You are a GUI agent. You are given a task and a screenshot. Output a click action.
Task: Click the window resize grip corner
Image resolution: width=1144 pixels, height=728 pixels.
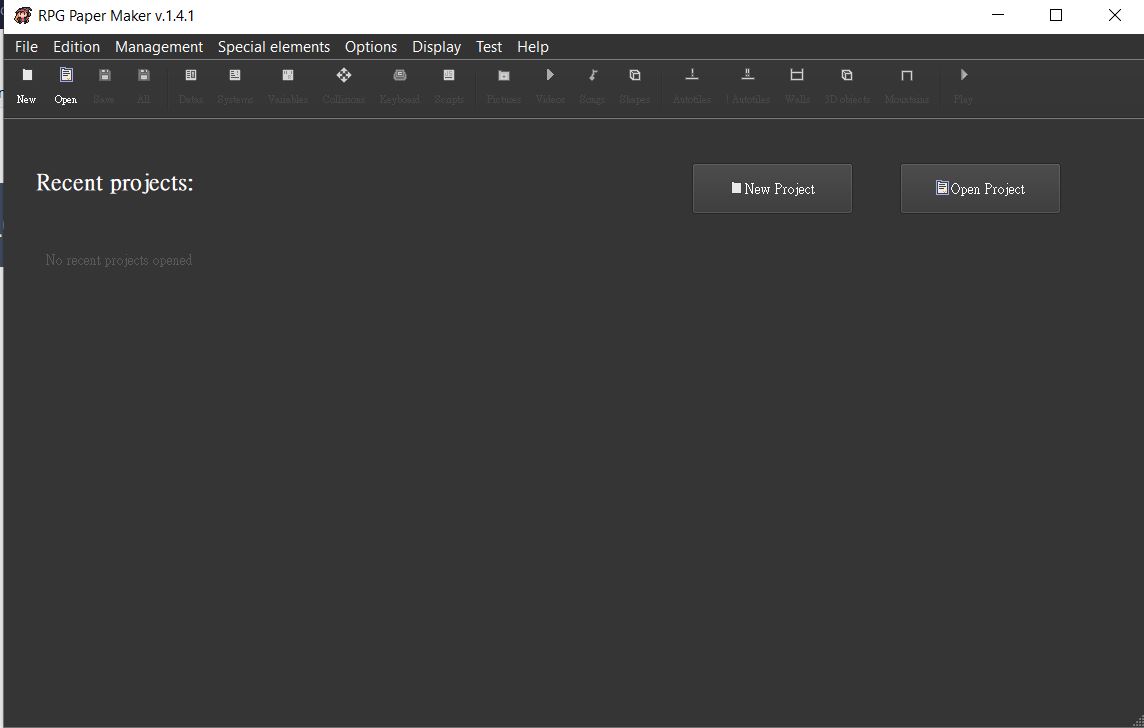click(x=1137, y=721)
